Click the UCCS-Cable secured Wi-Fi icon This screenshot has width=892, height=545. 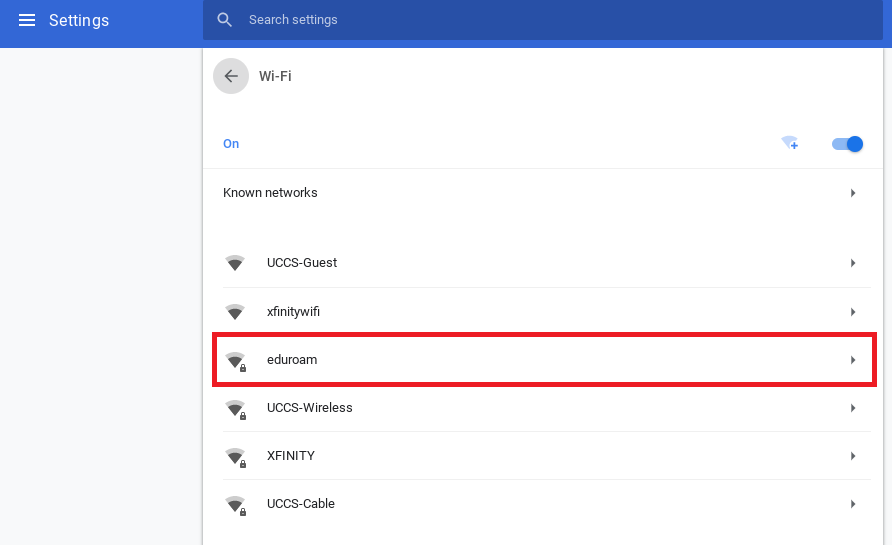[236, 505]
